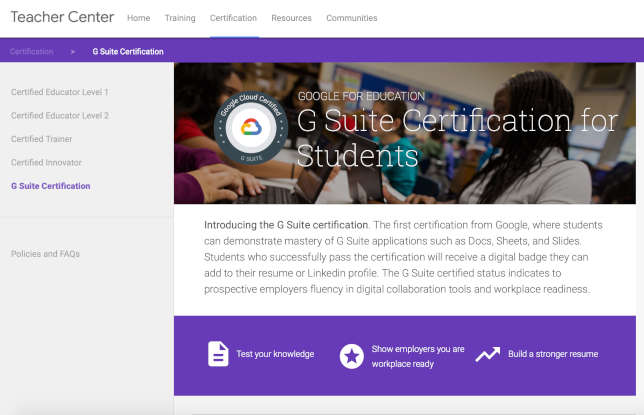Open the Resources navigation tab
Screen dimensions: 644x415
pos(291,18)
